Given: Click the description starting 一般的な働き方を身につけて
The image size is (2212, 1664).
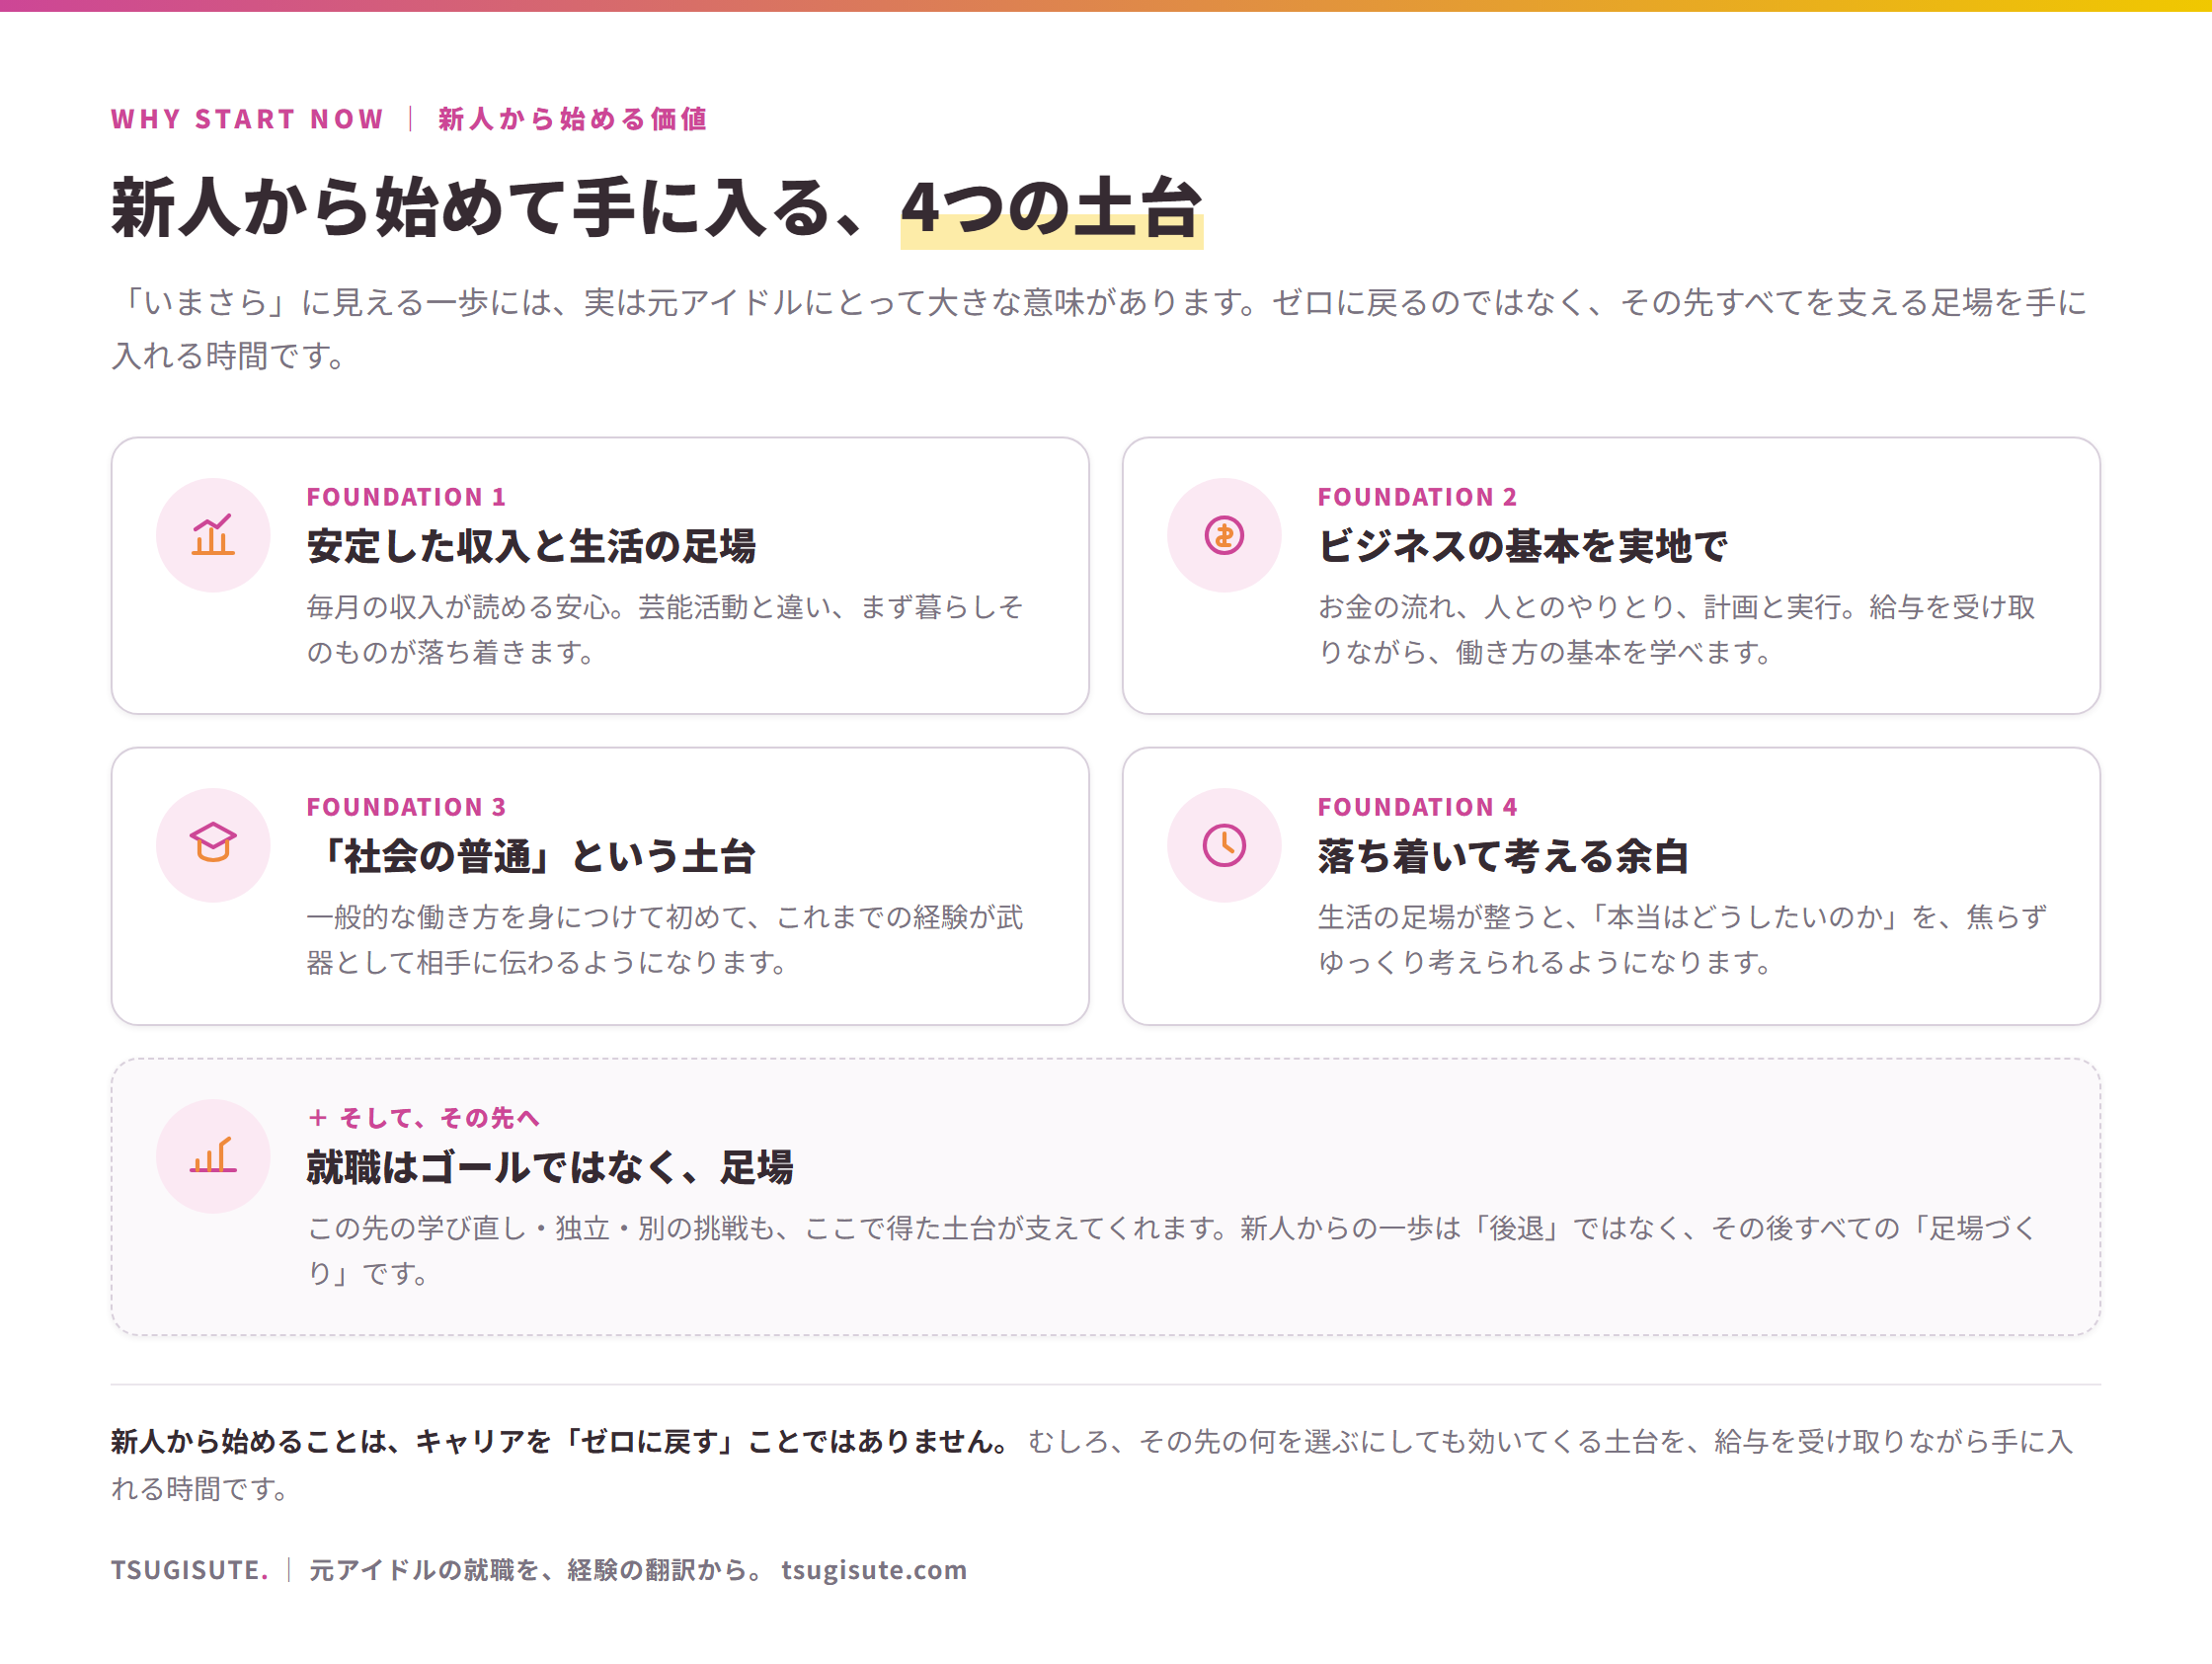Looking at the screenshot, I should [x=665, y=939].
